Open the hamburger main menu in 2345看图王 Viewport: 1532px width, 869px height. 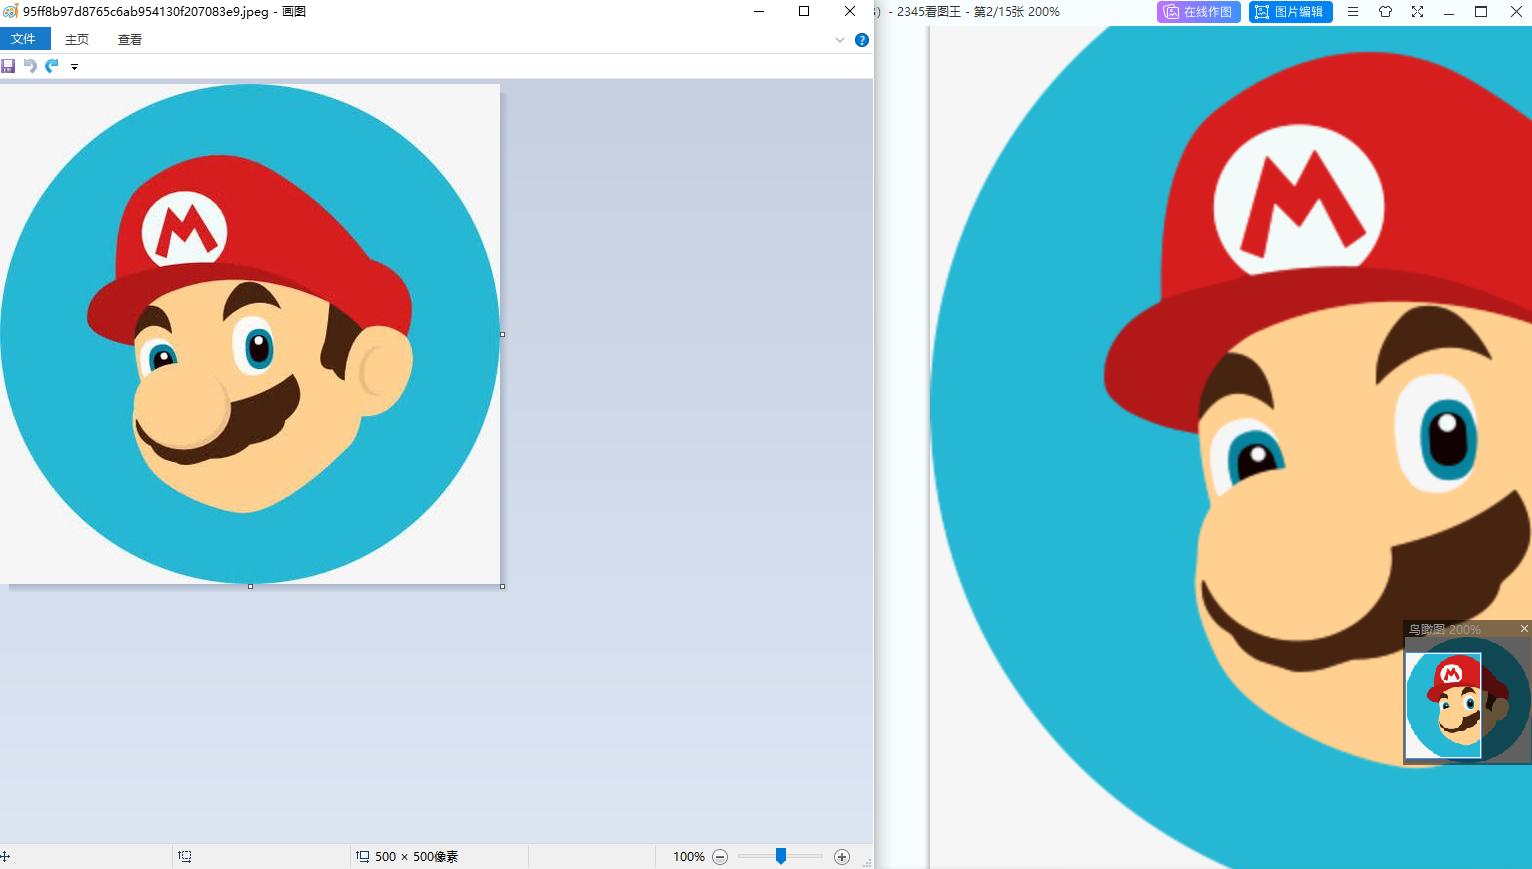coord(1353,12)
